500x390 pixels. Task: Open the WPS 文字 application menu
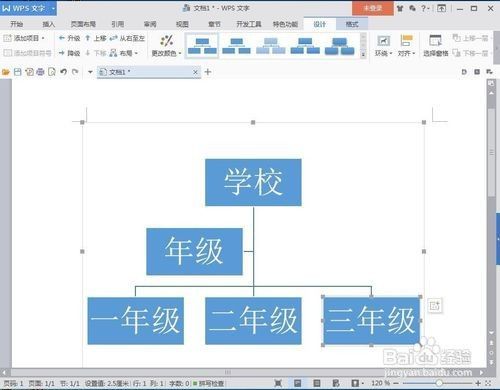pyautogui.click(x=28, y=8)
